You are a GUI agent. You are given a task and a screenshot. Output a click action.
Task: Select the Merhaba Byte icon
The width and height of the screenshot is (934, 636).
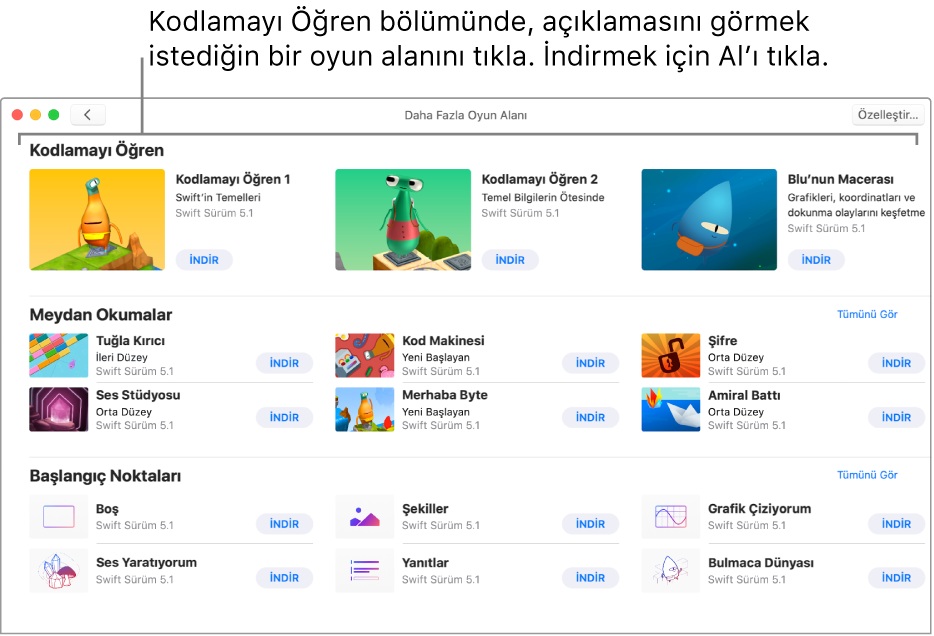[x=365, y=409]
